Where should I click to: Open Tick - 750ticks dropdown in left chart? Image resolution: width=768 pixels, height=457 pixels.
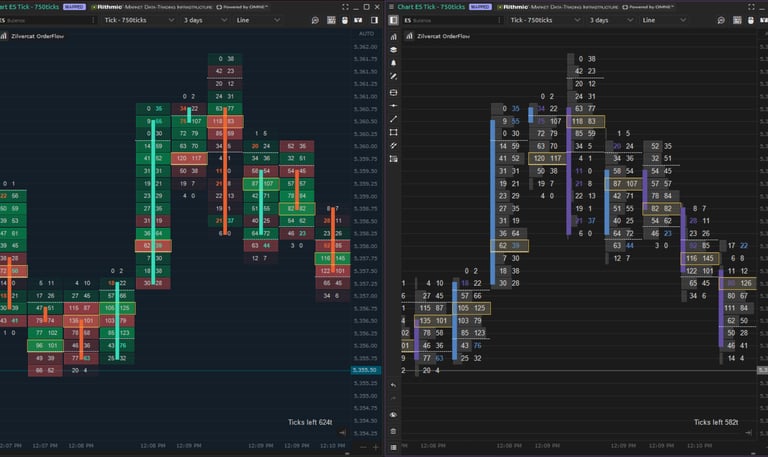(x=139, y=20)
